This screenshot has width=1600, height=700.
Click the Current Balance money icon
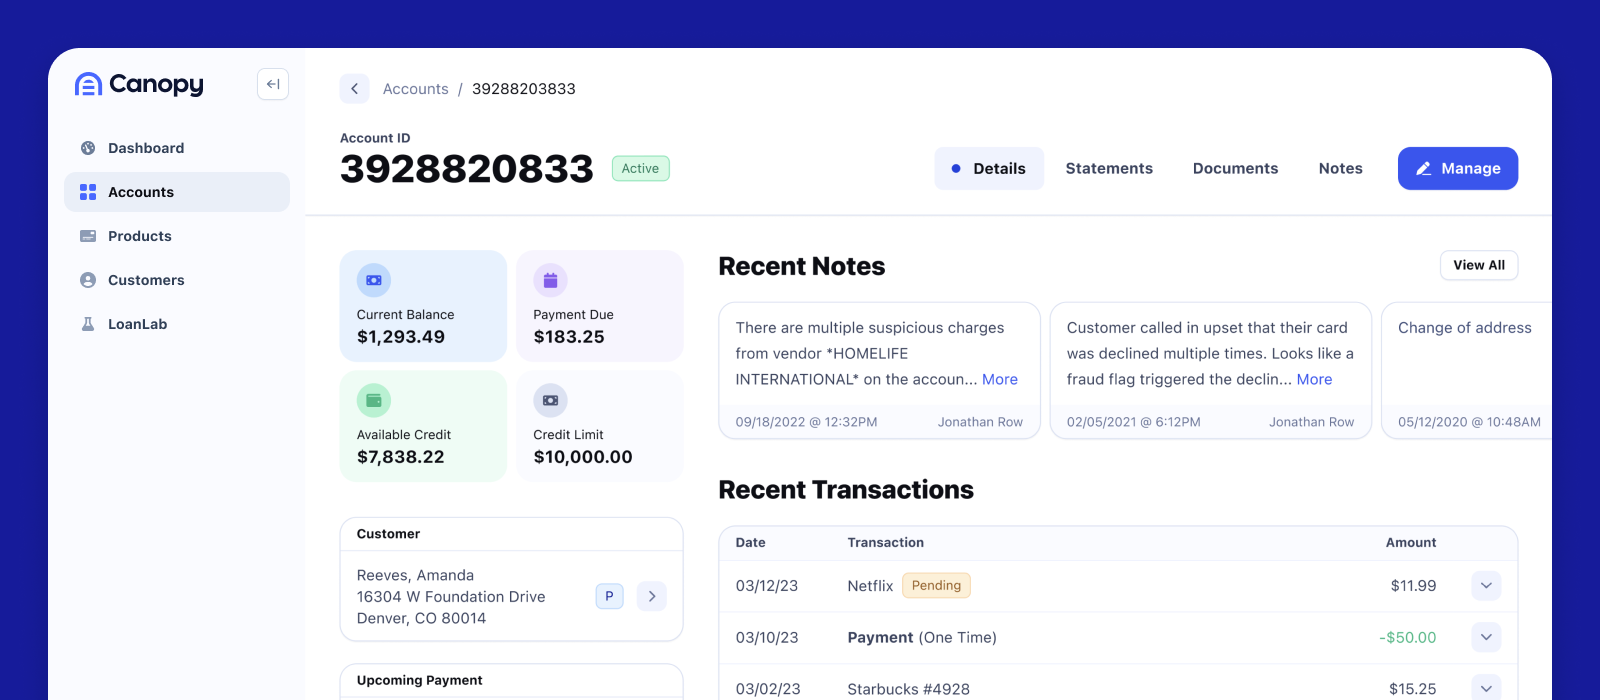pyautogui.click(x=374, y=281)
